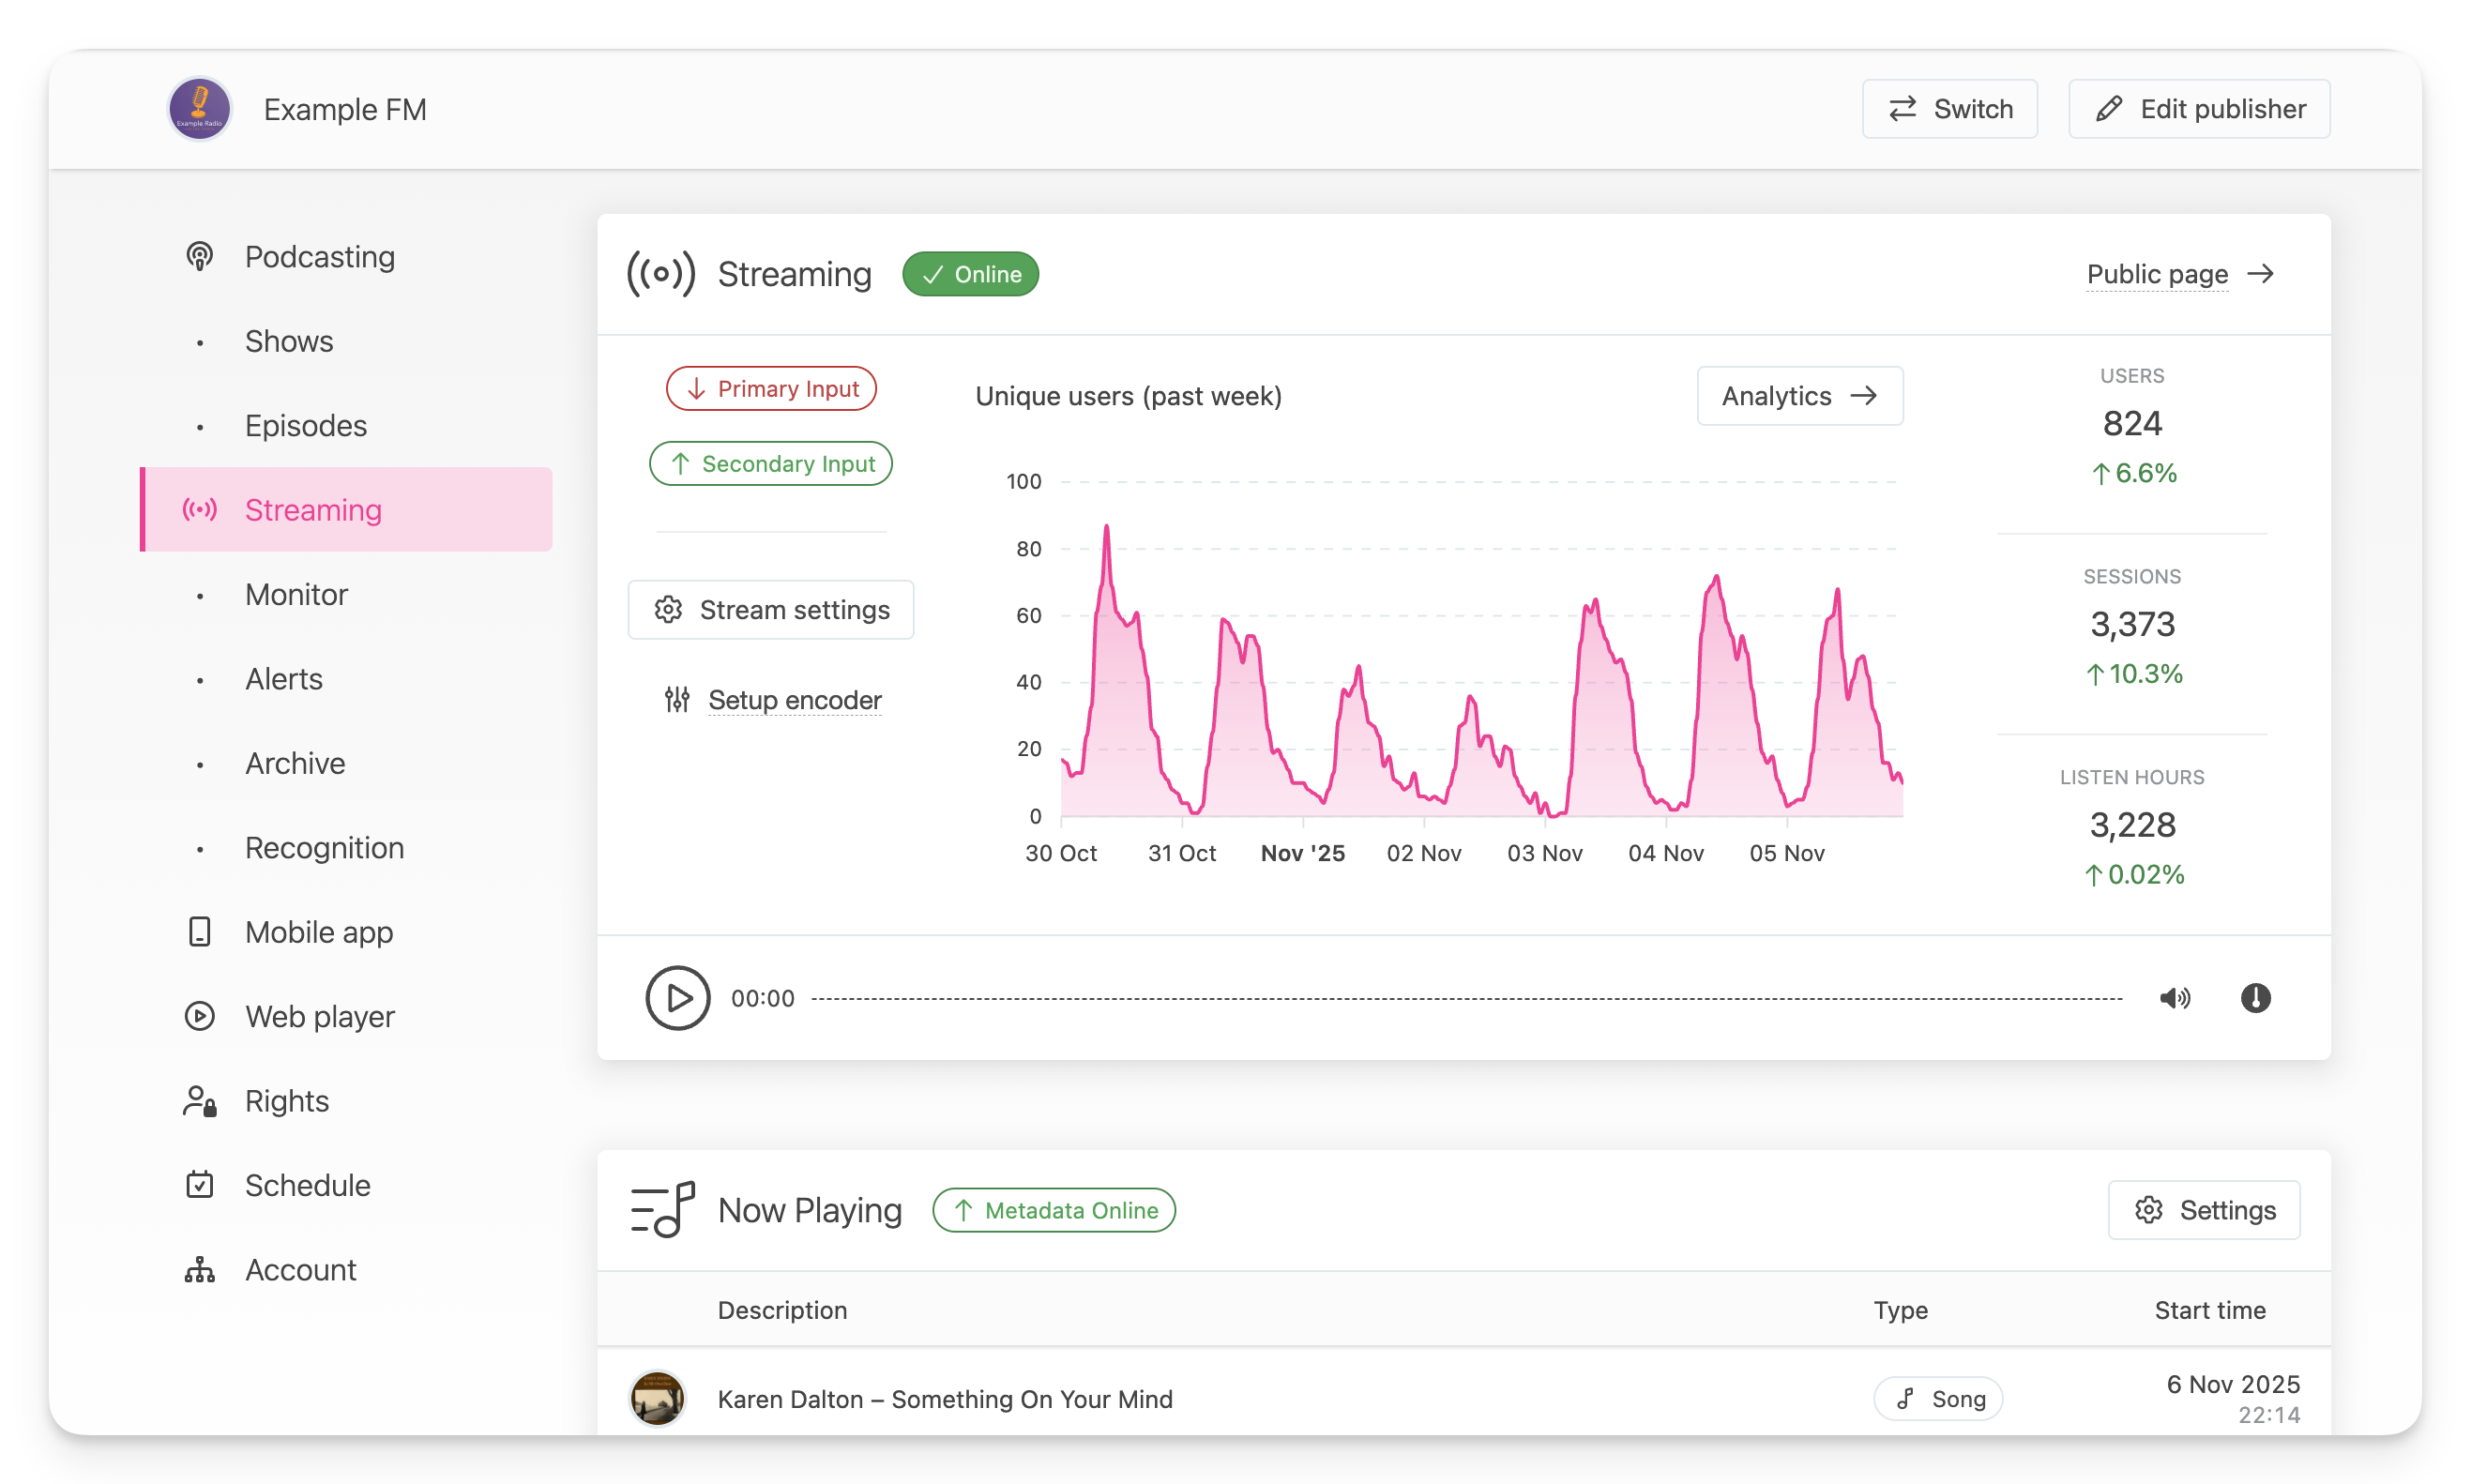Click the Switch publisher button

(x=1949, y=109)
